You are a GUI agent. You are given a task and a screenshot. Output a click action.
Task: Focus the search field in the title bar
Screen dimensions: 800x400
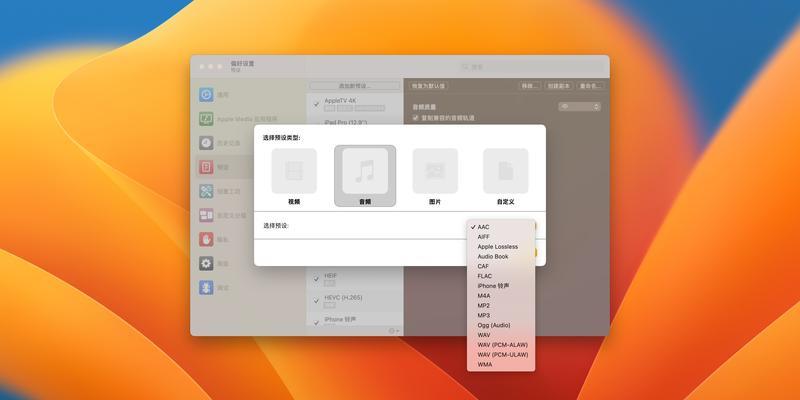coord(531,67)
